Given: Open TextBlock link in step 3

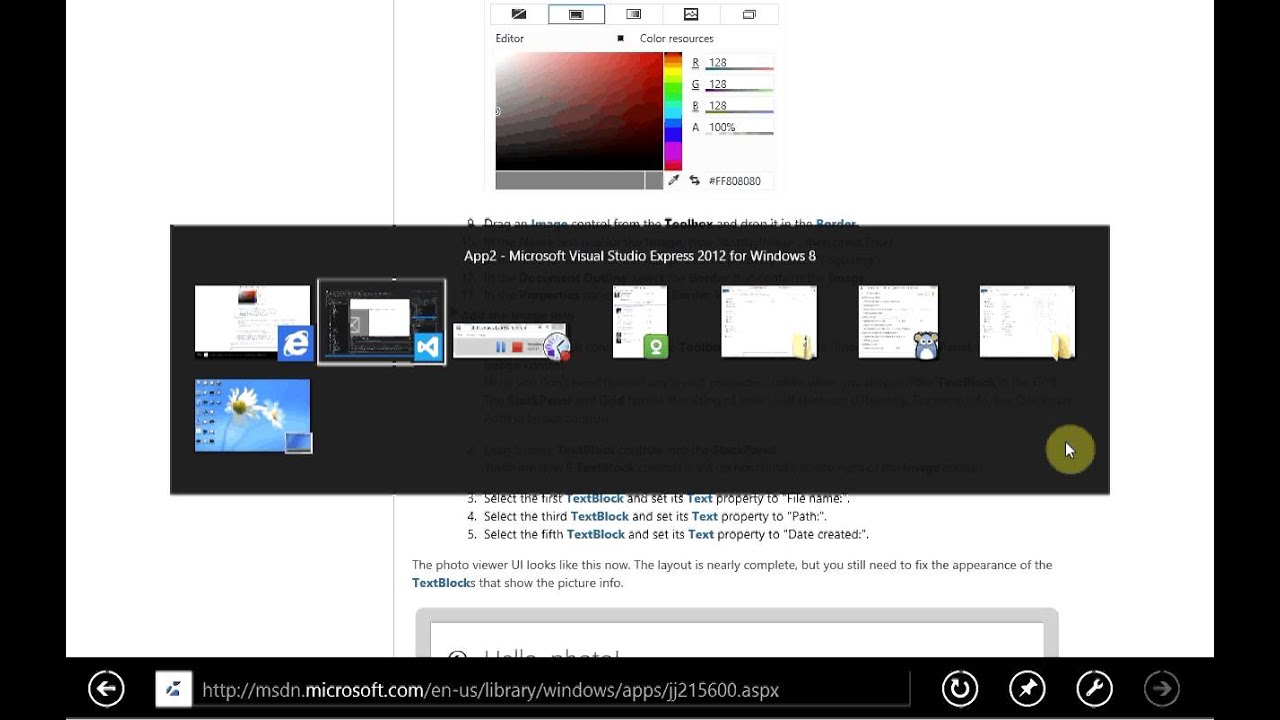Looking at the screenshot, I should click(595, 498).
